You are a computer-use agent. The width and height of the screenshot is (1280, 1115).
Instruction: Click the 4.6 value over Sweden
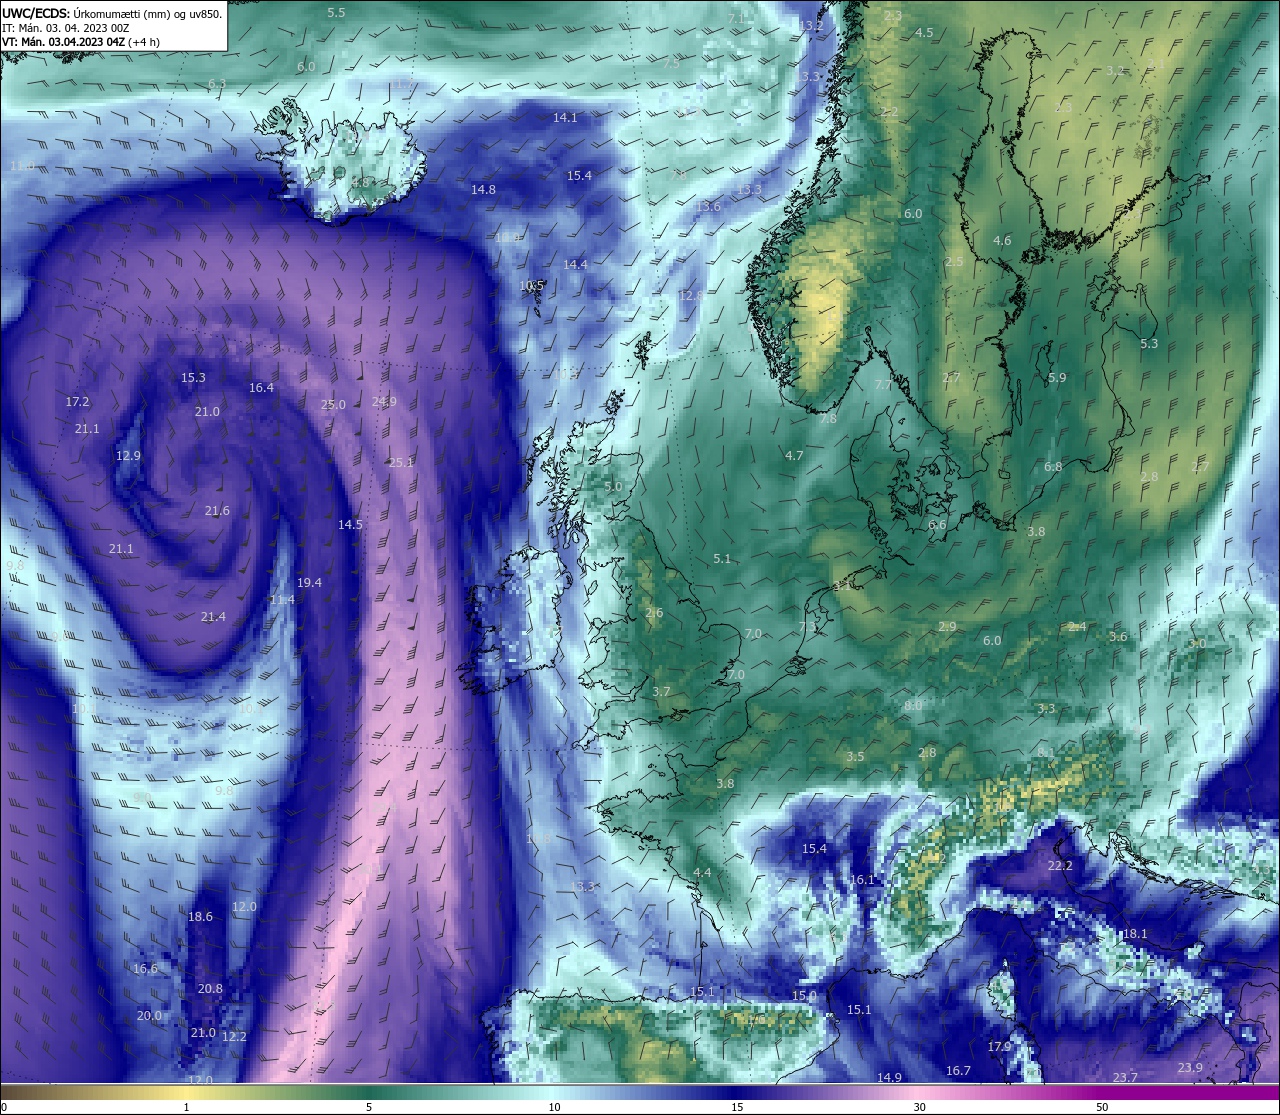pos(1002,241)
